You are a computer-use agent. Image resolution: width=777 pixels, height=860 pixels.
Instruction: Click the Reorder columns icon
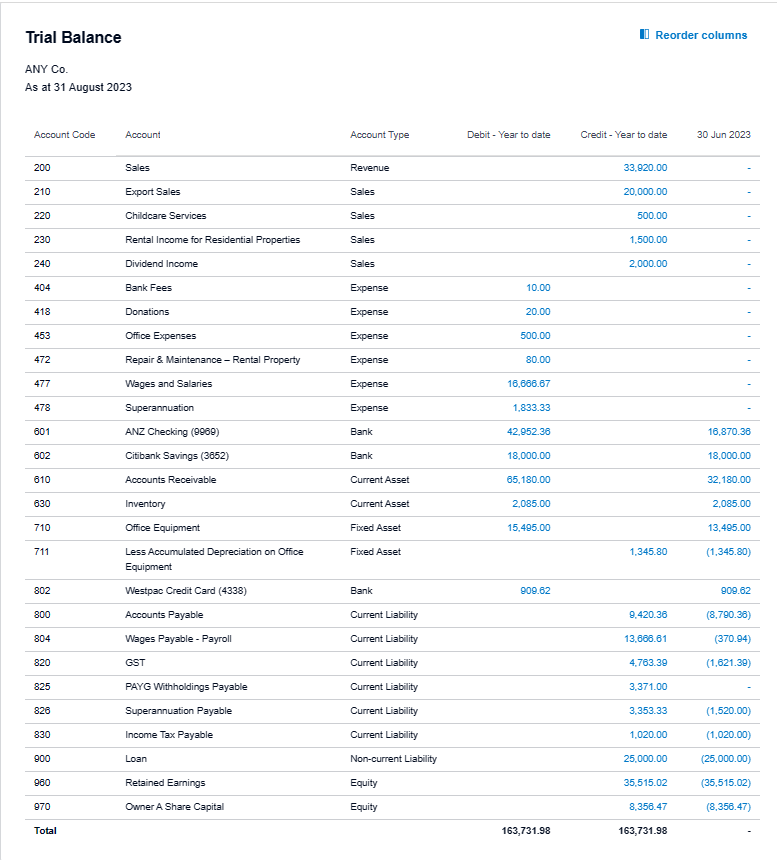click(645, 35)
